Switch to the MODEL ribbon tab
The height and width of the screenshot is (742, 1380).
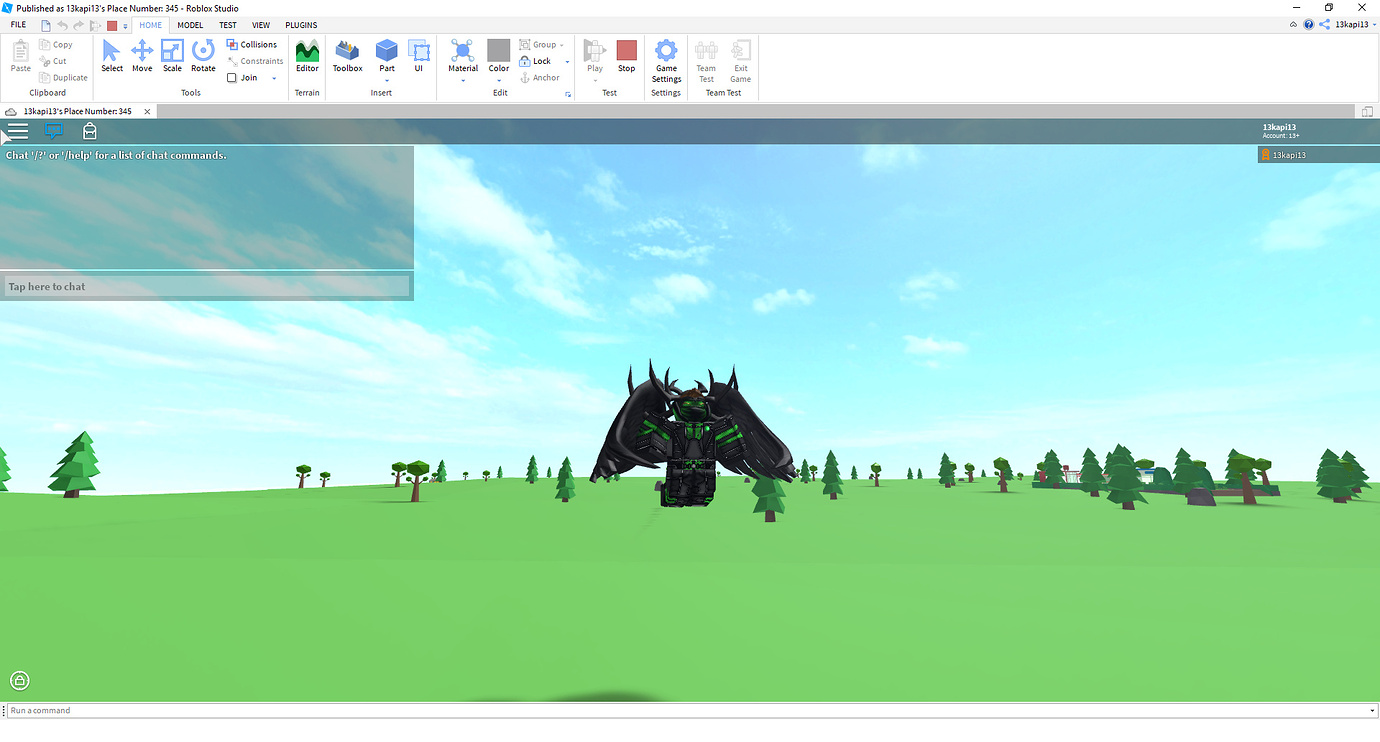189,25
